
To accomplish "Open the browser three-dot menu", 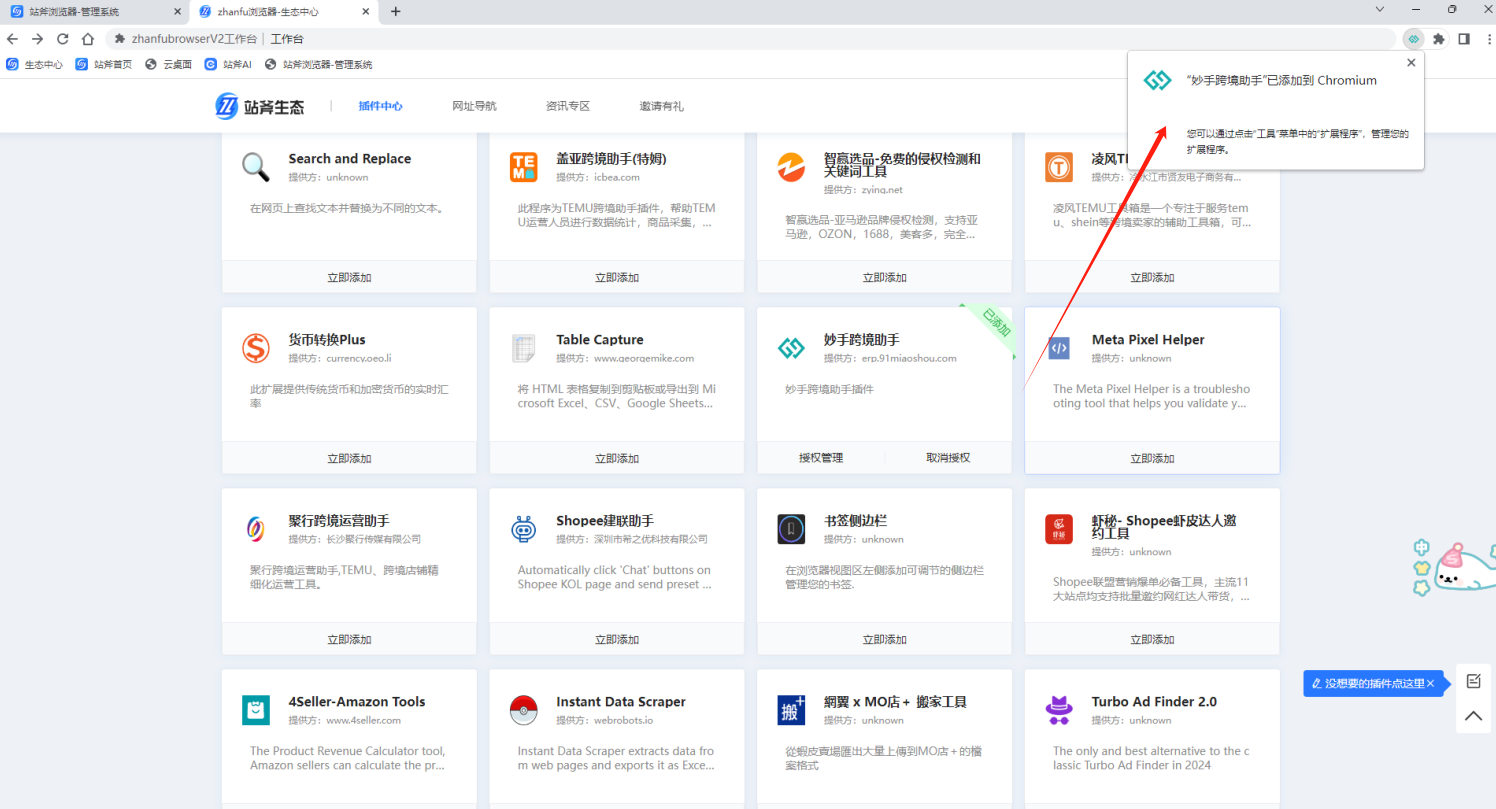I will 1487,39.
